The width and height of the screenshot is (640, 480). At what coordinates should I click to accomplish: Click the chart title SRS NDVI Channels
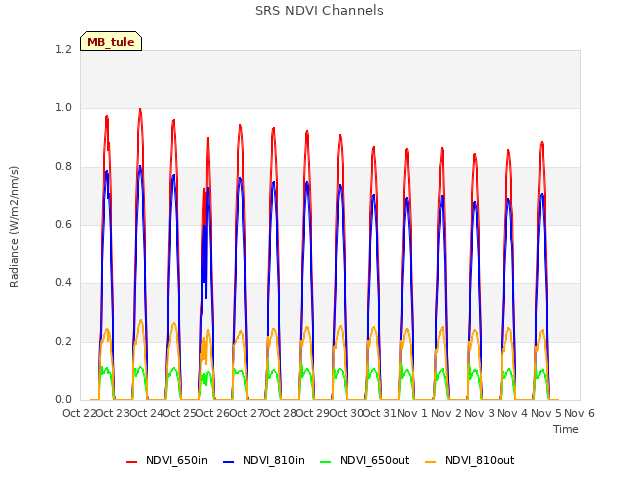(x=319, y=11)
